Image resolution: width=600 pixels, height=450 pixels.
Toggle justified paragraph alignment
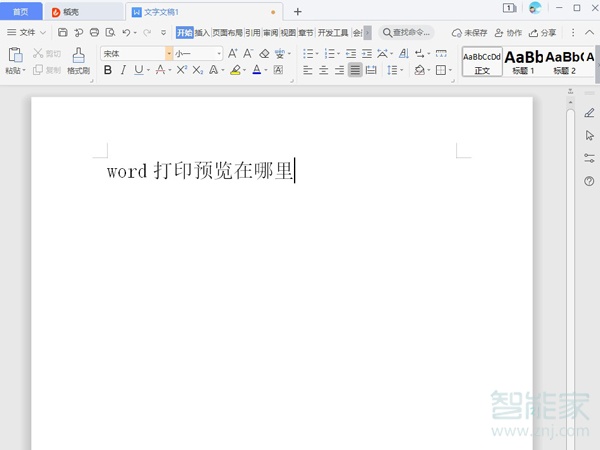pos(355,71)
